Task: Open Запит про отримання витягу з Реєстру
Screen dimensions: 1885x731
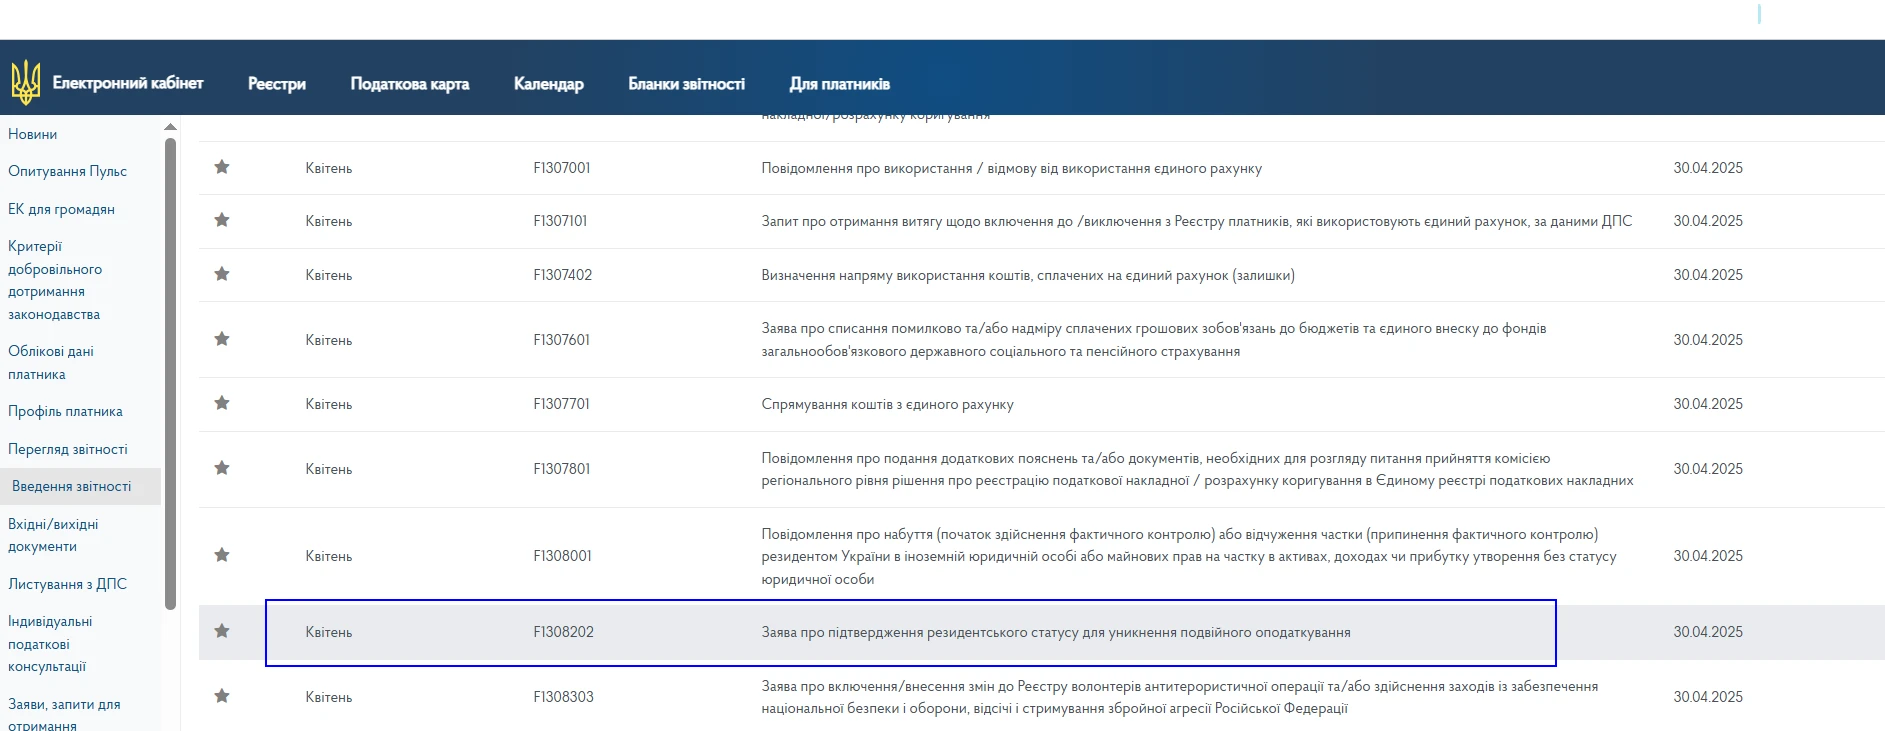Action: 1197,221
